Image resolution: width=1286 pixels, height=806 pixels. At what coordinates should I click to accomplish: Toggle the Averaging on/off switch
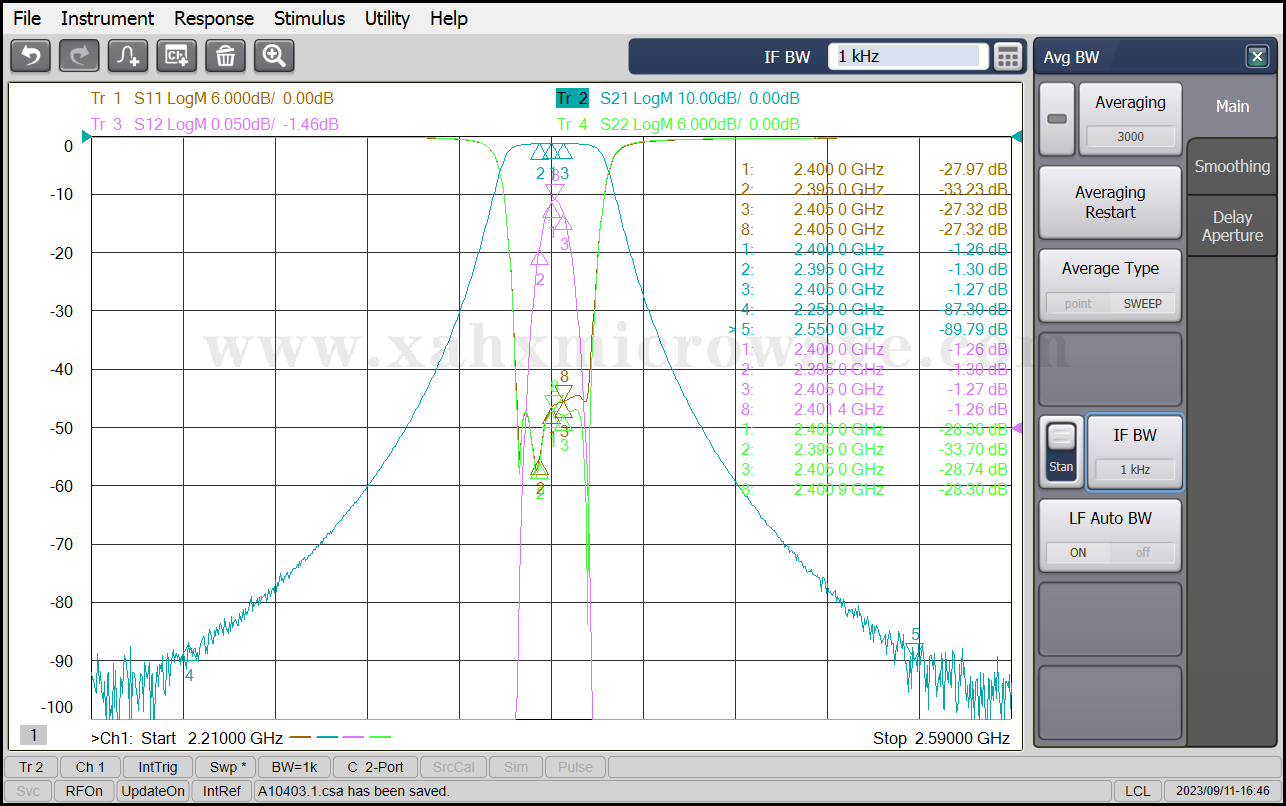(x=1057, y=119)
